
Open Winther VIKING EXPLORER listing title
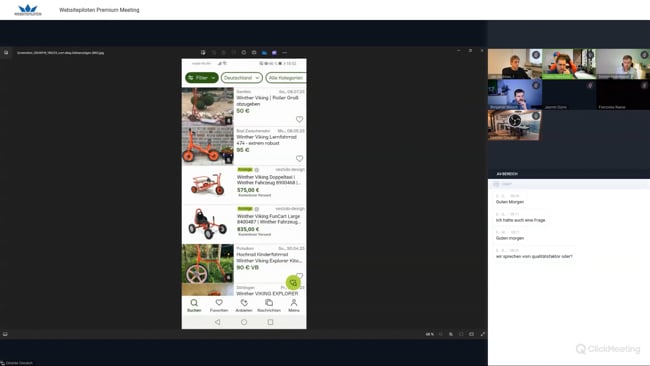(267, 293)
